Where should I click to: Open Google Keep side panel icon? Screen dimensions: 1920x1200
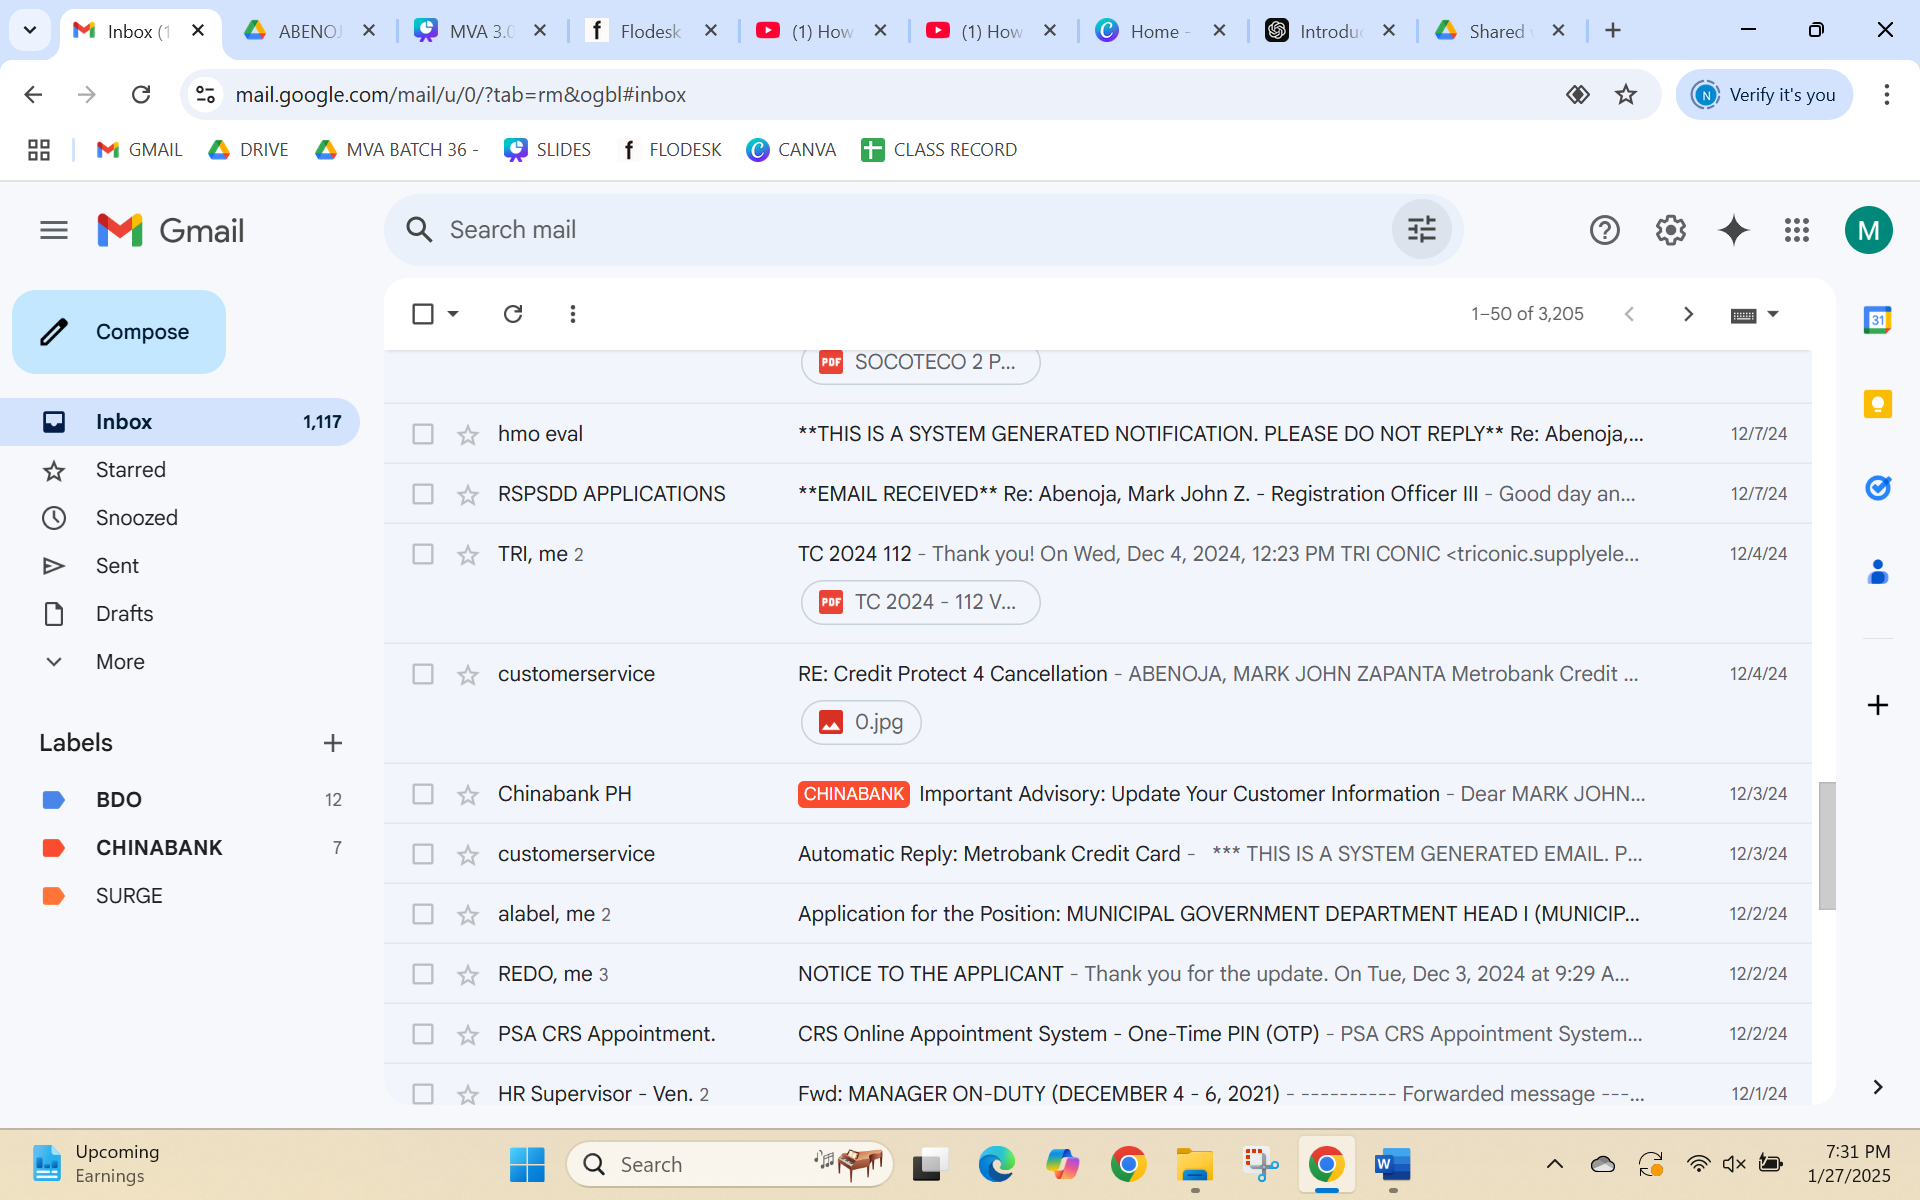click(1877, 404)
